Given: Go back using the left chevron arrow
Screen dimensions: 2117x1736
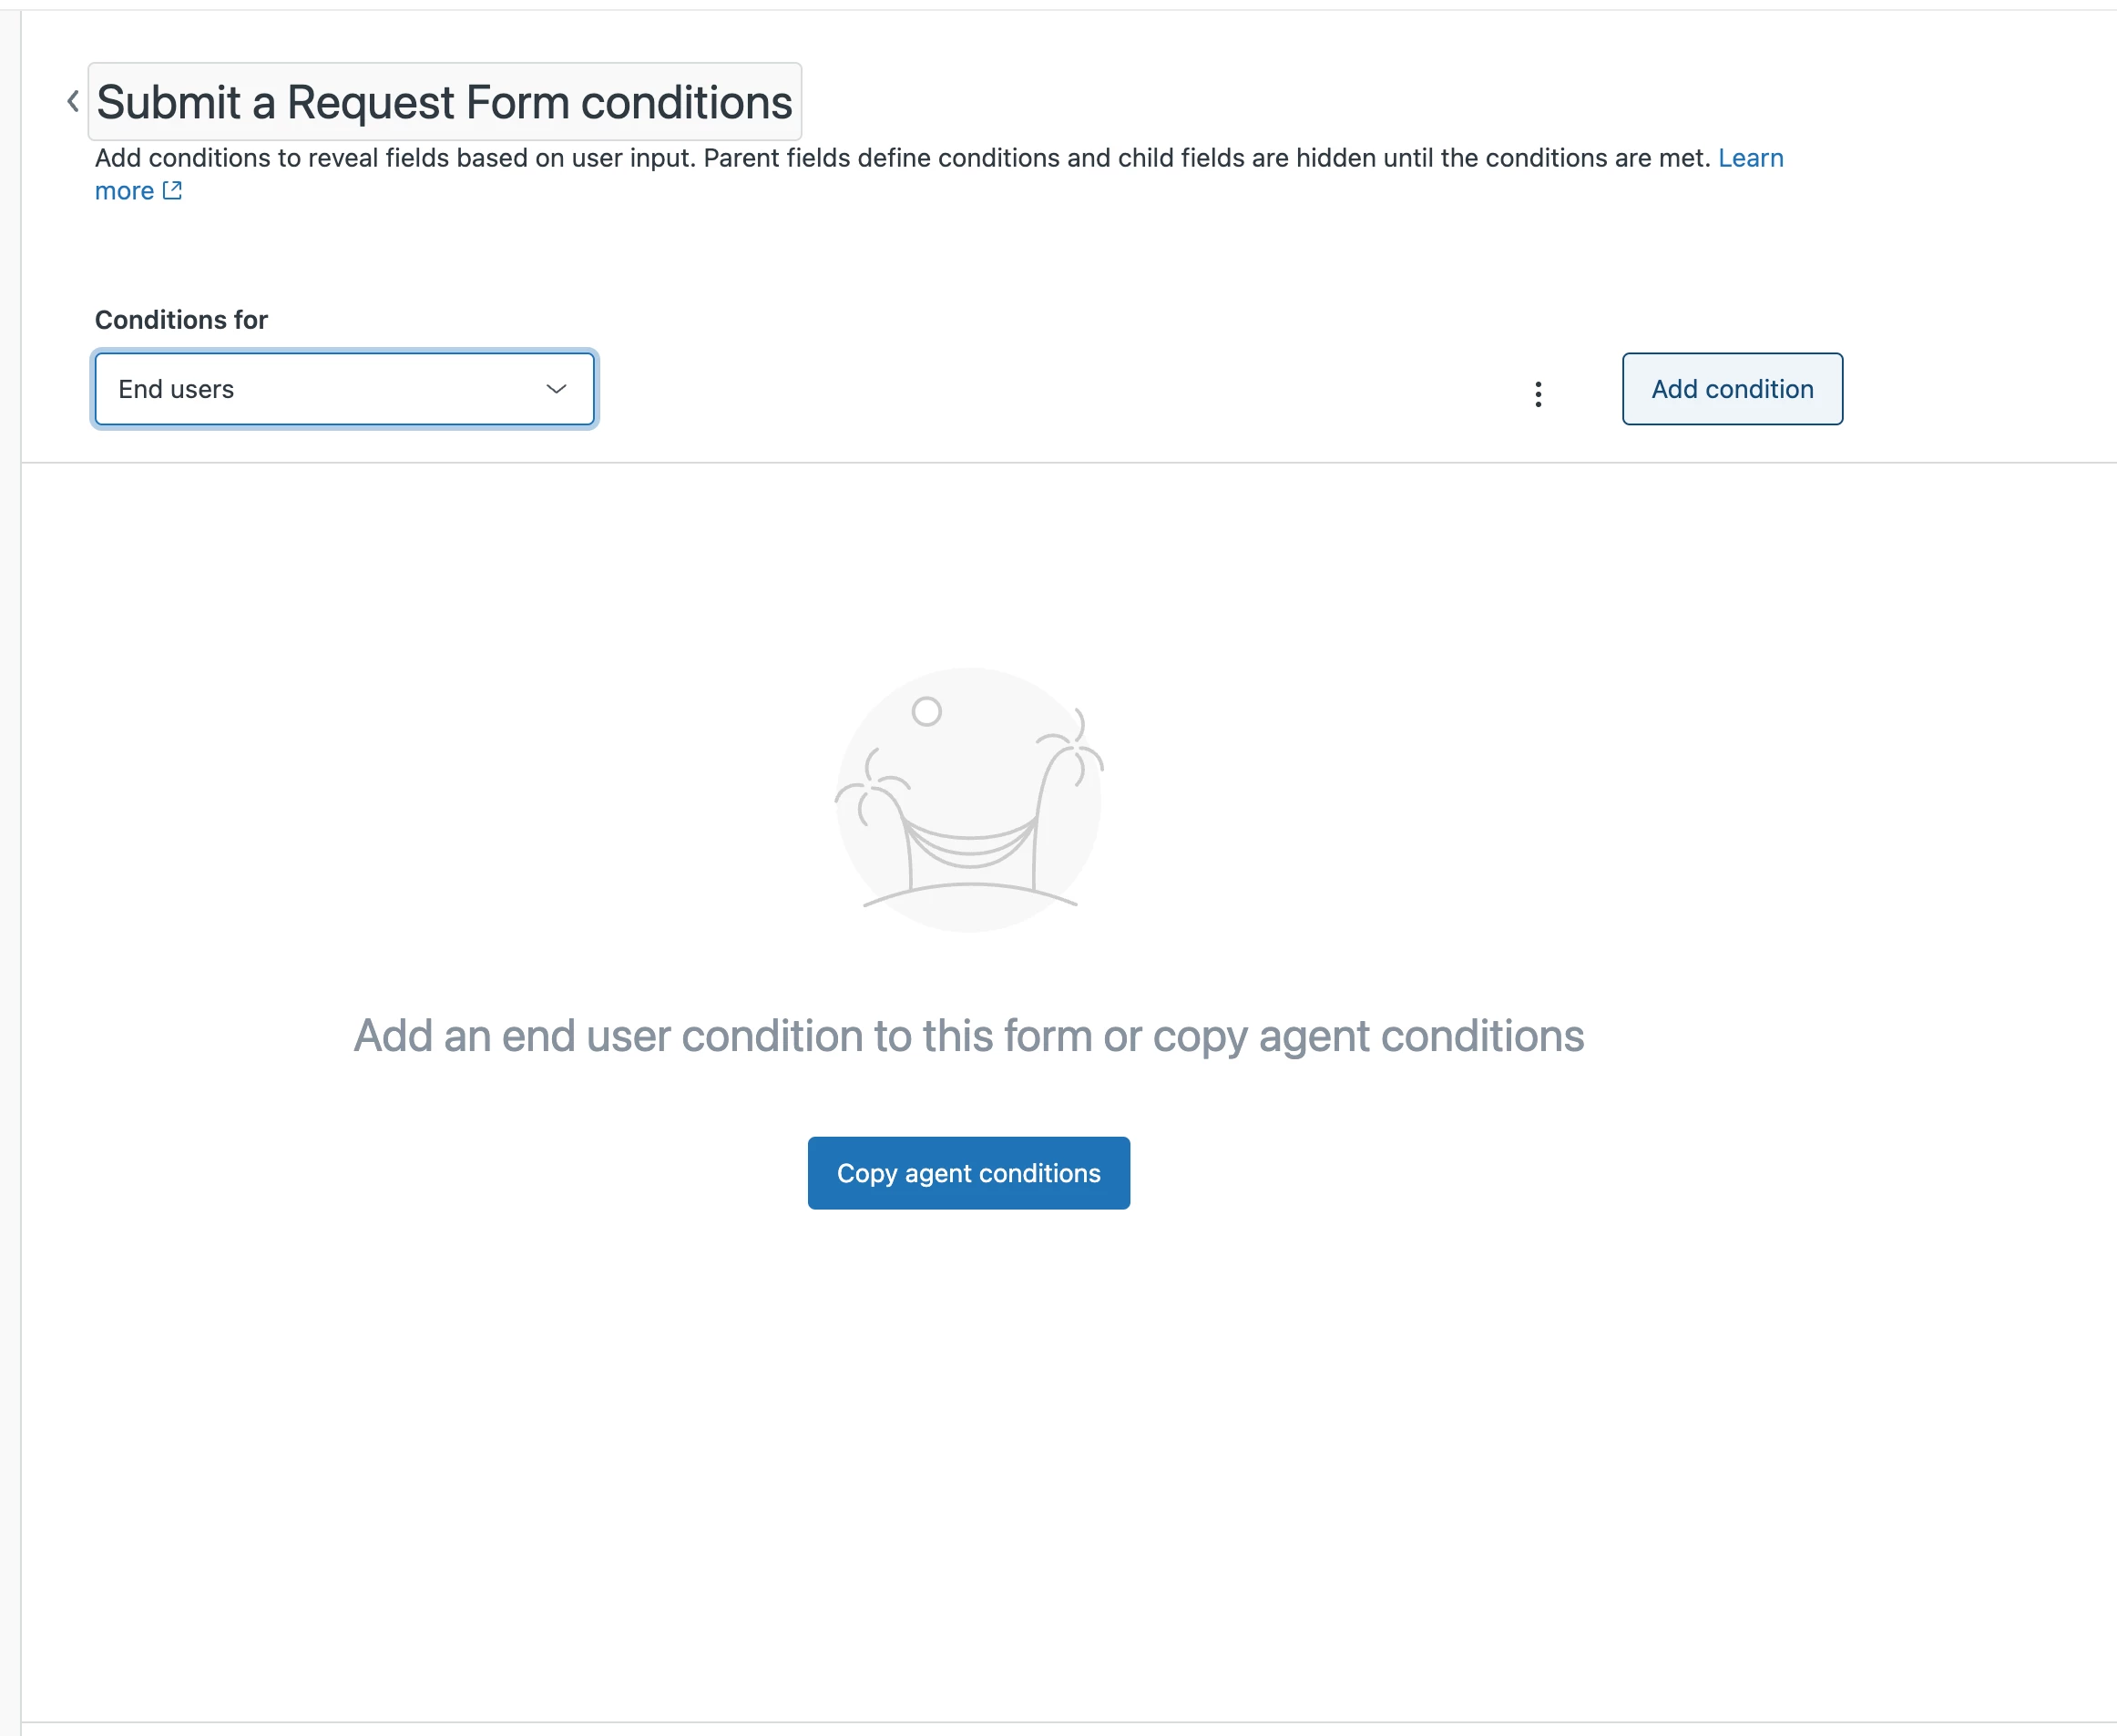Looking at the screenshot, I should point(73,101).
